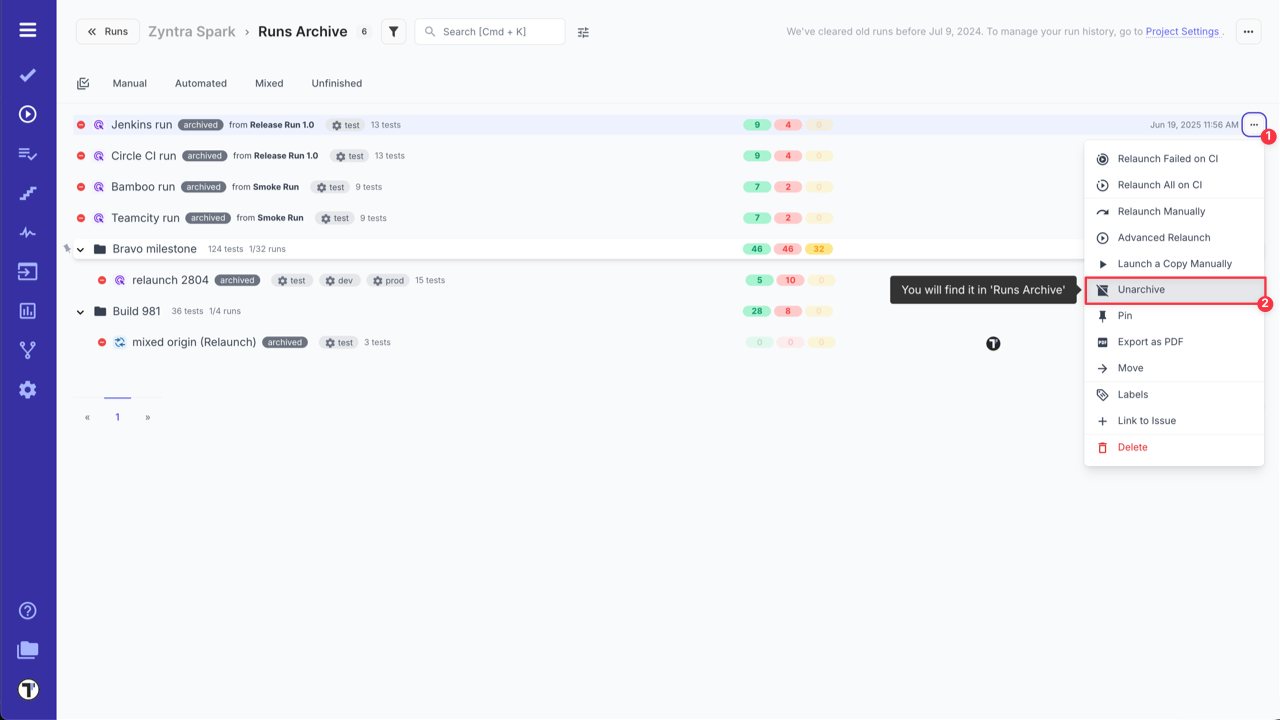1280x720 pixels.
Task: Click Project Settings link in the notice
Action: (x=1183, y=30)
